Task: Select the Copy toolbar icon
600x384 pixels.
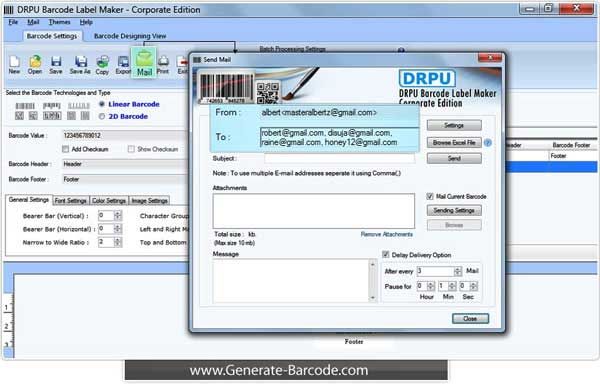Action: coord(102,64)
